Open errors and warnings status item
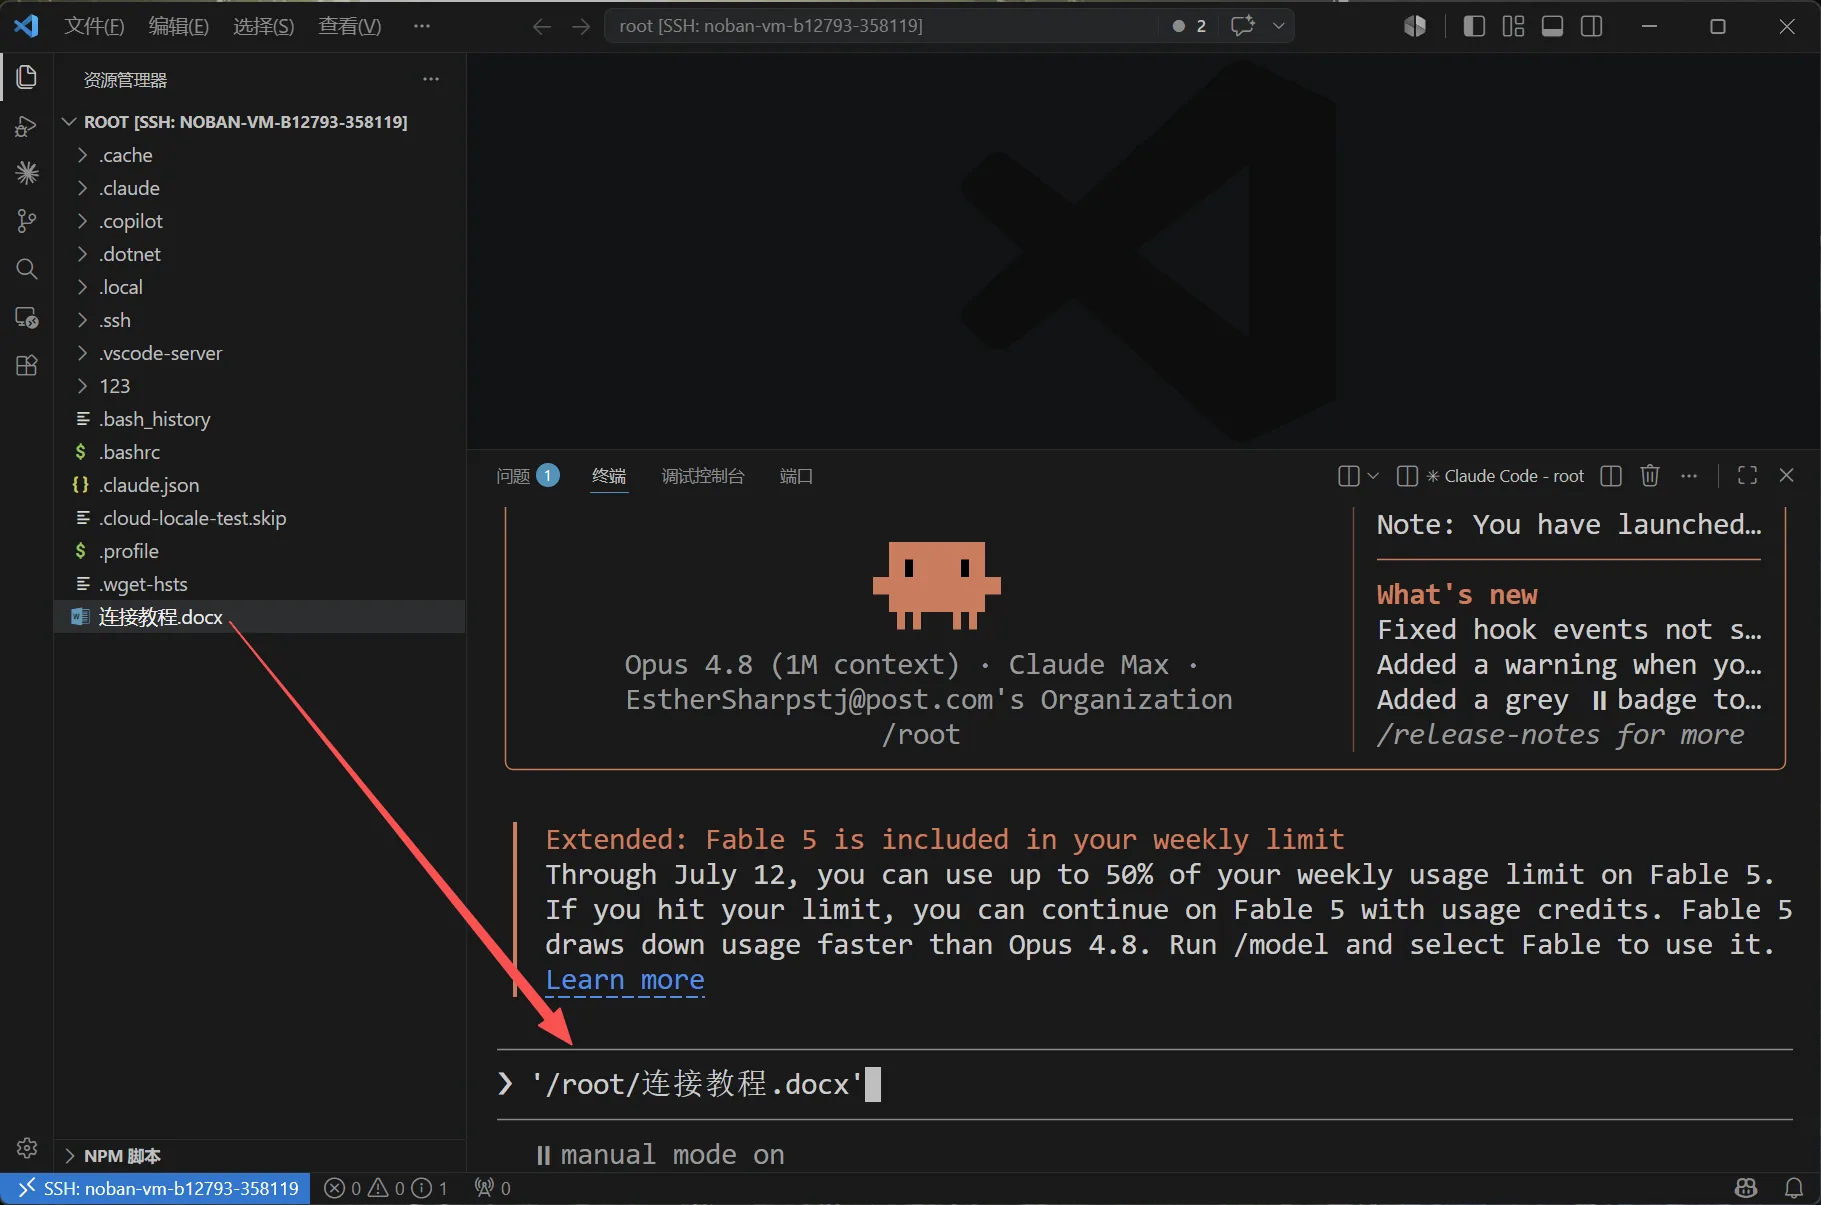This screenshot has height=1205, width=1821. (386, 1188)
